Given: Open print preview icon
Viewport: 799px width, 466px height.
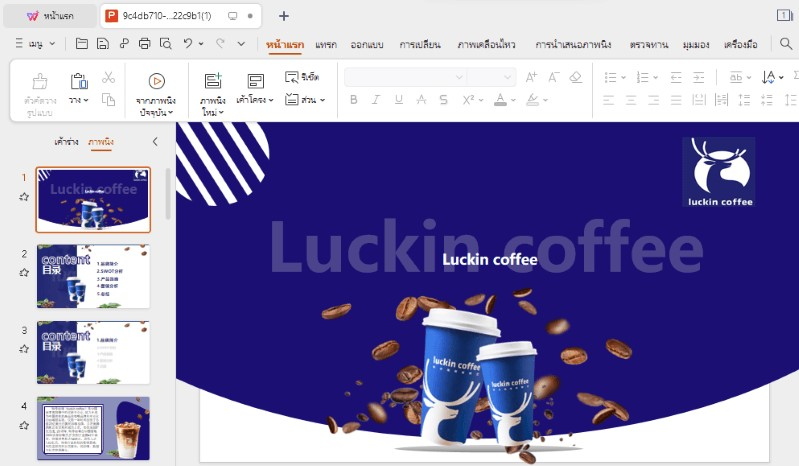Looking at the screenshot, I should tap(166, 44).
